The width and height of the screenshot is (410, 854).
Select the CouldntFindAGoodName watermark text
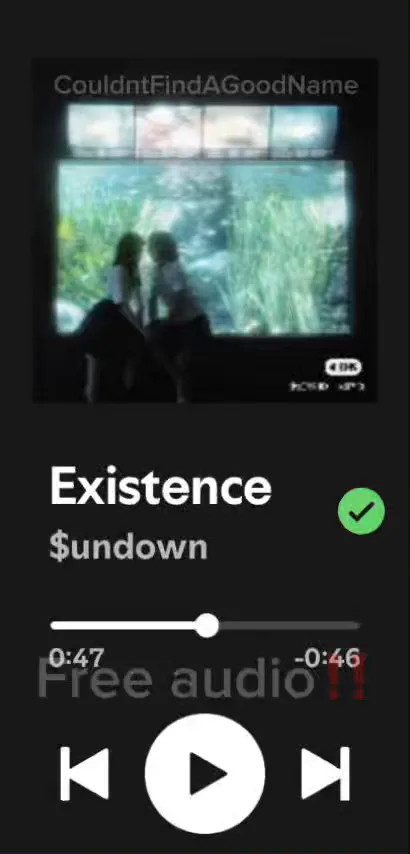pyautogui.click(x=206, y=86)
